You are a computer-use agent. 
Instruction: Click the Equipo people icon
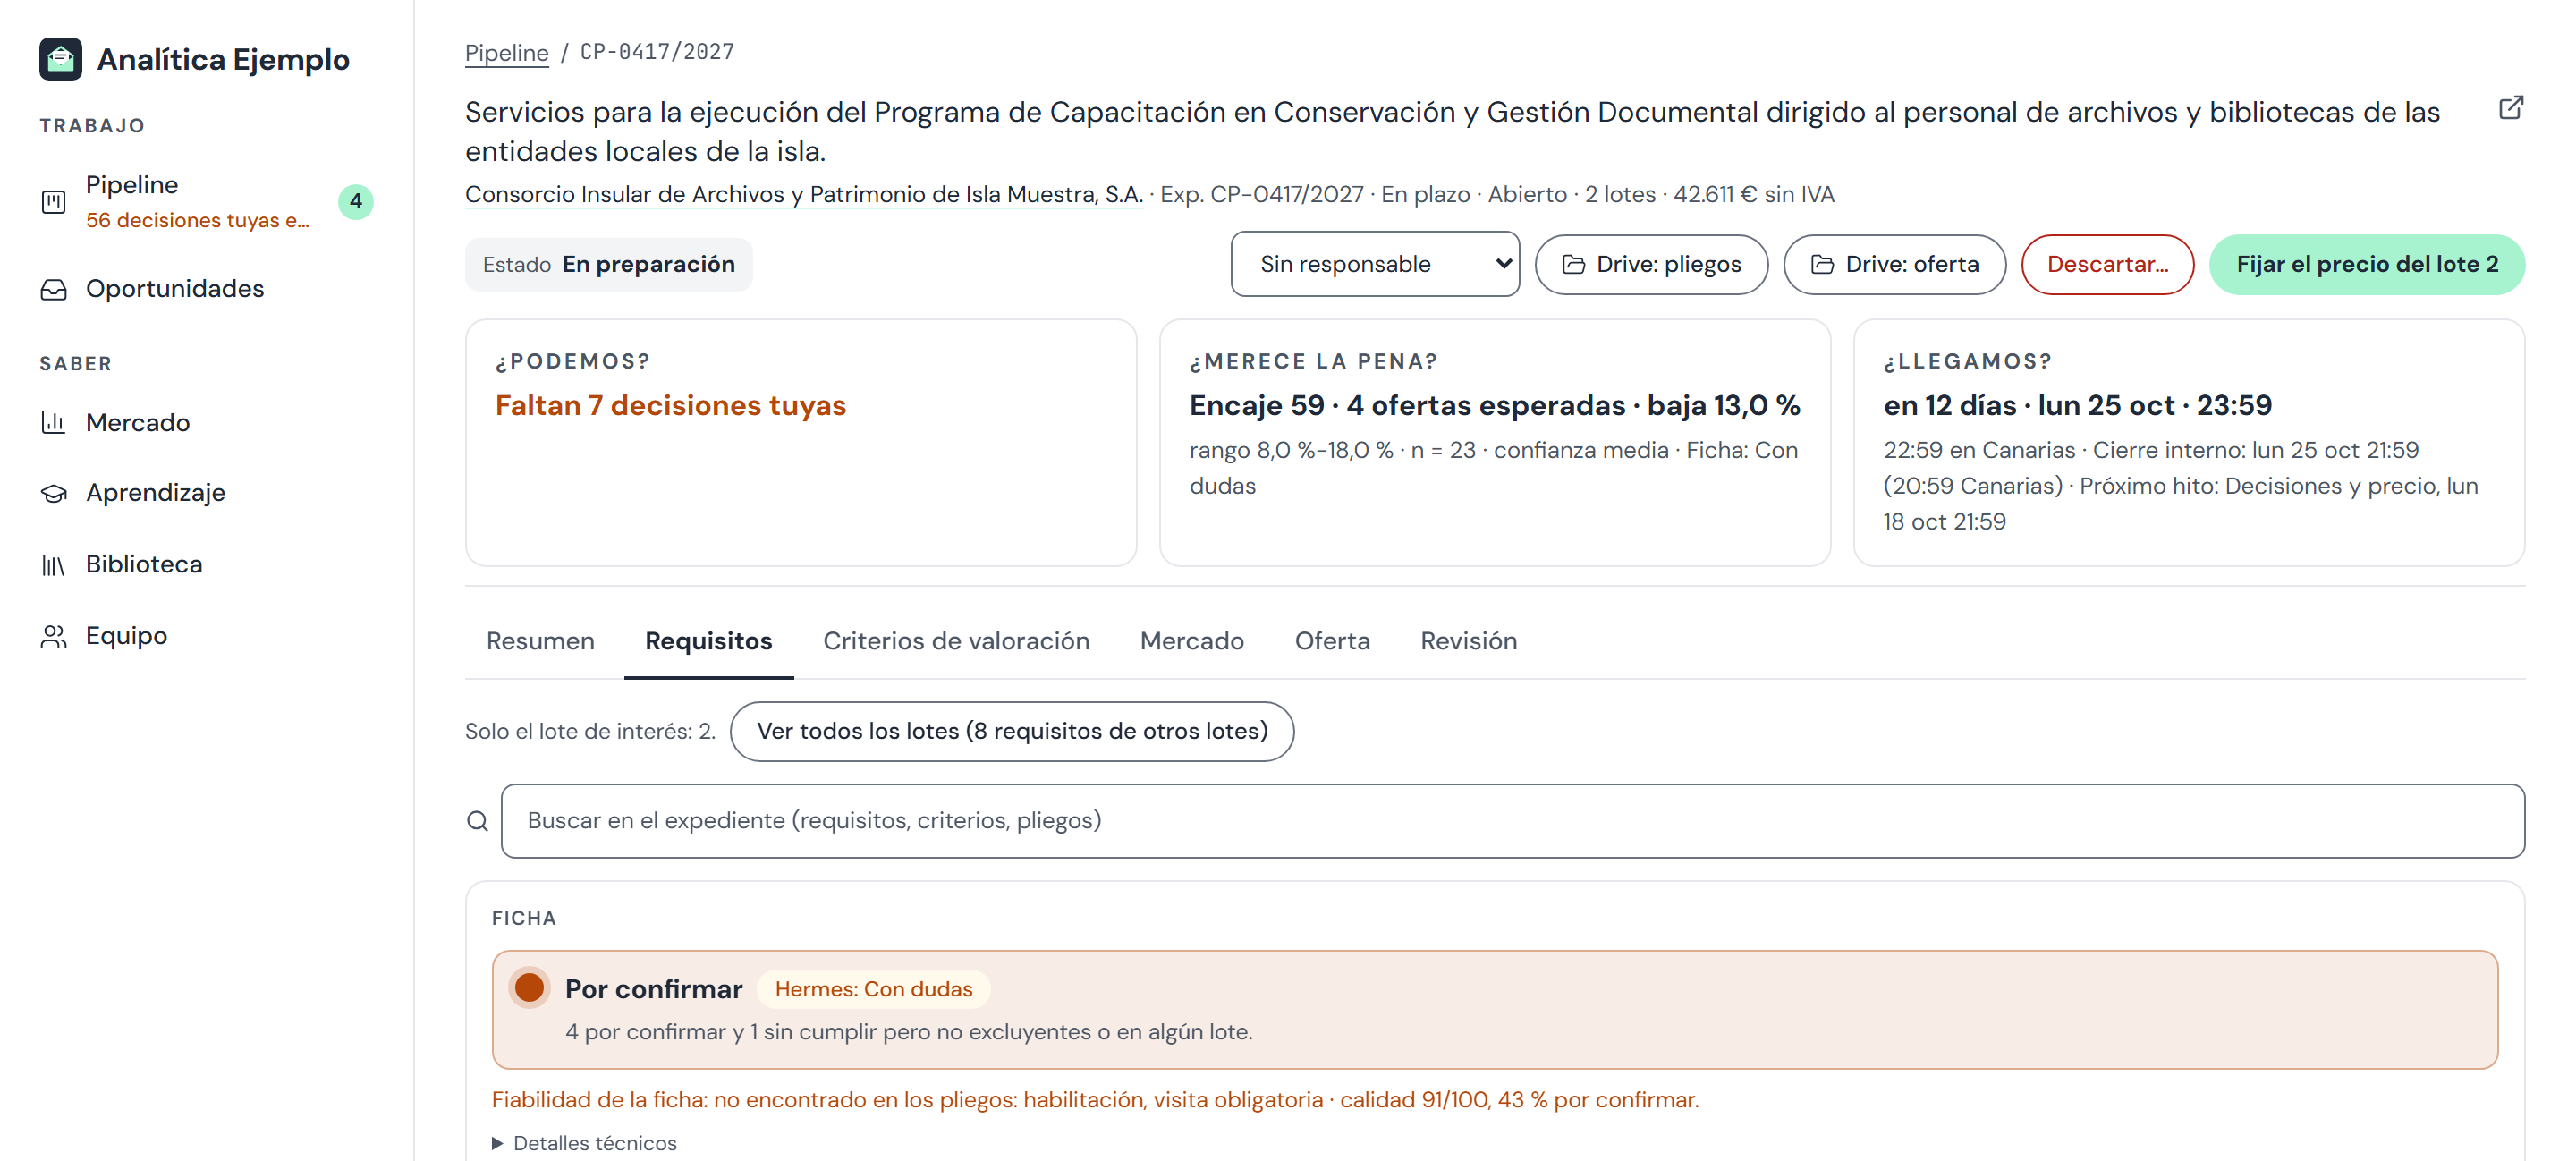pos(53,636)
